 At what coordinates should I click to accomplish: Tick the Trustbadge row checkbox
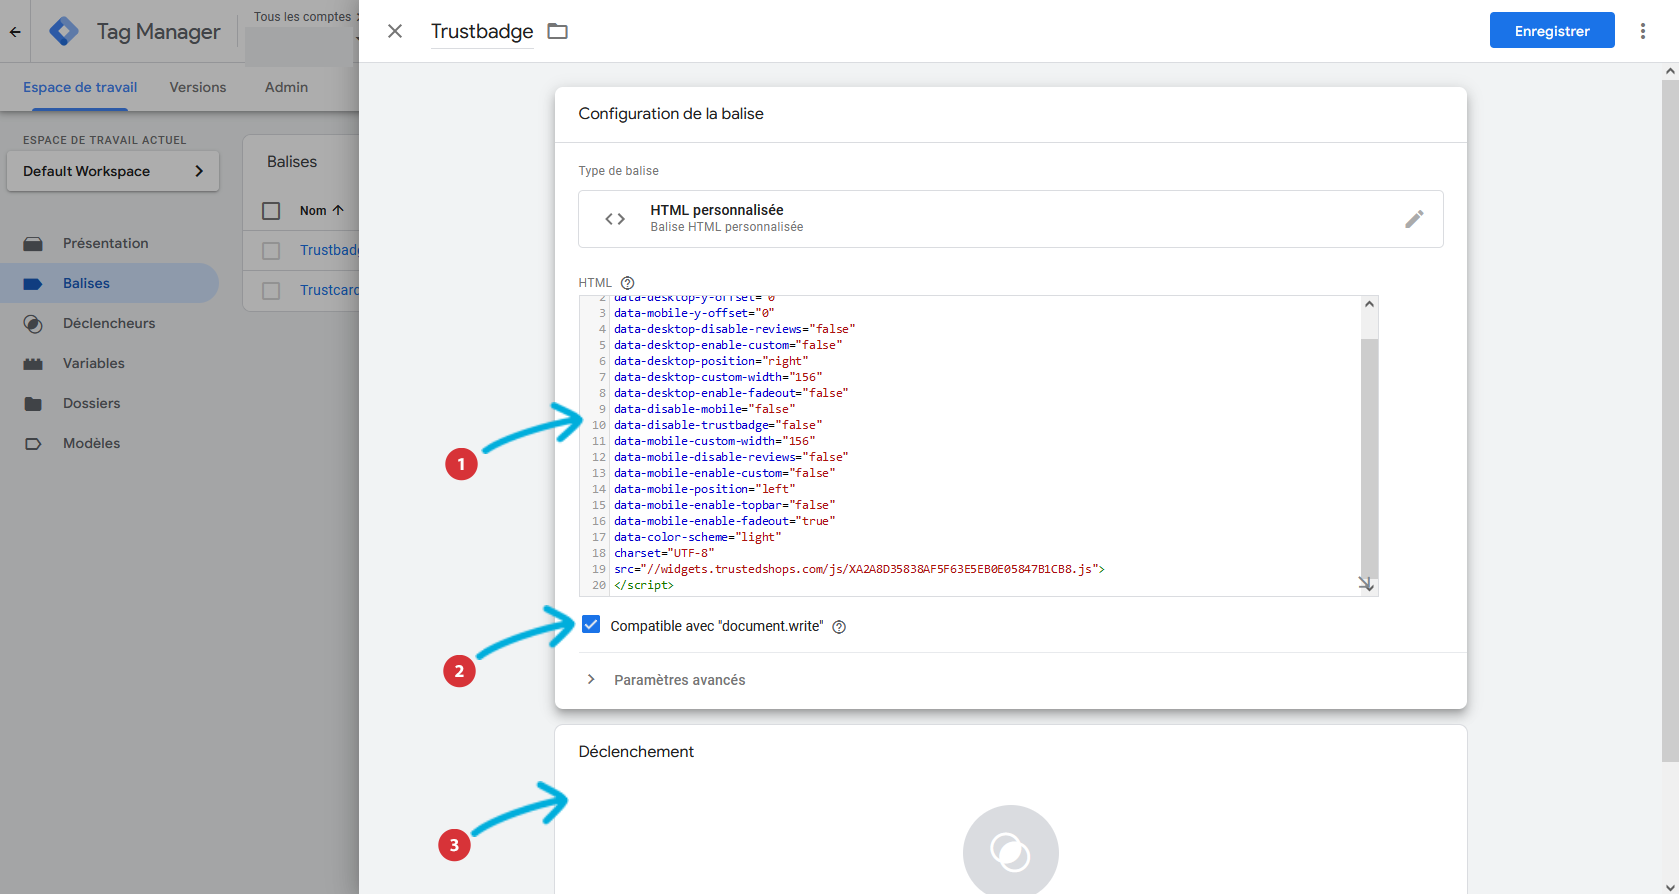point(271,251)
